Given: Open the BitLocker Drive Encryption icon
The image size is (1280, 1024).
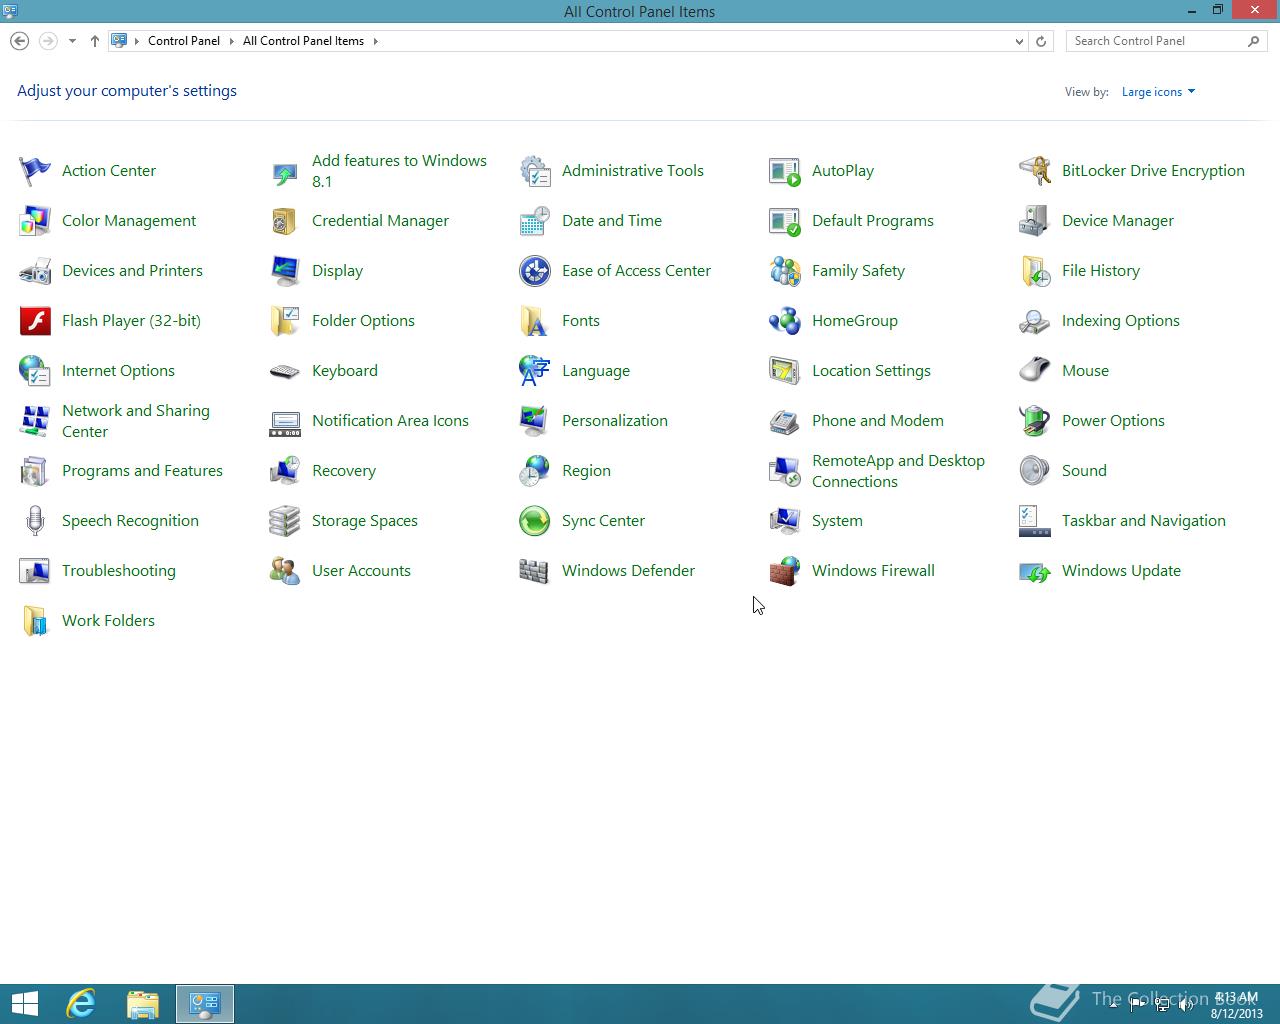Looking at the screenshot, I should (1035, 171).
